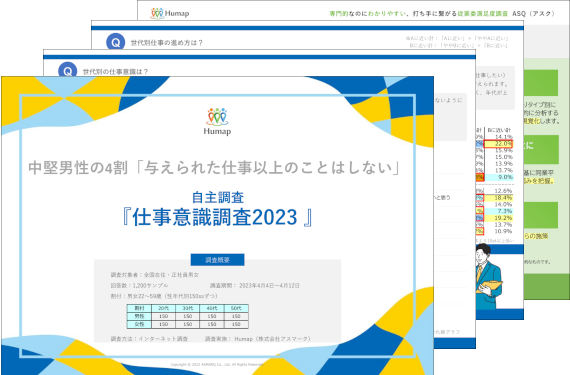Click the 自主調査 subtitle text
The height and width of the screenshot is (375, 570).
pos(218,197)
